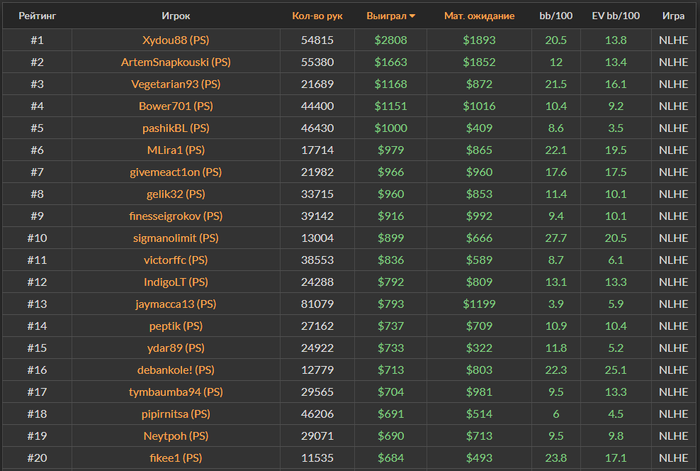Open ArtemSnapkouski (PS) player link

176,62
